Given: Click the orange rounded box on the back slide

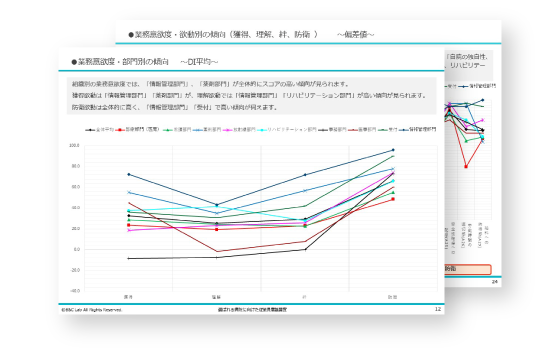Looking at the screenshot, I should (x=468, y=269).
